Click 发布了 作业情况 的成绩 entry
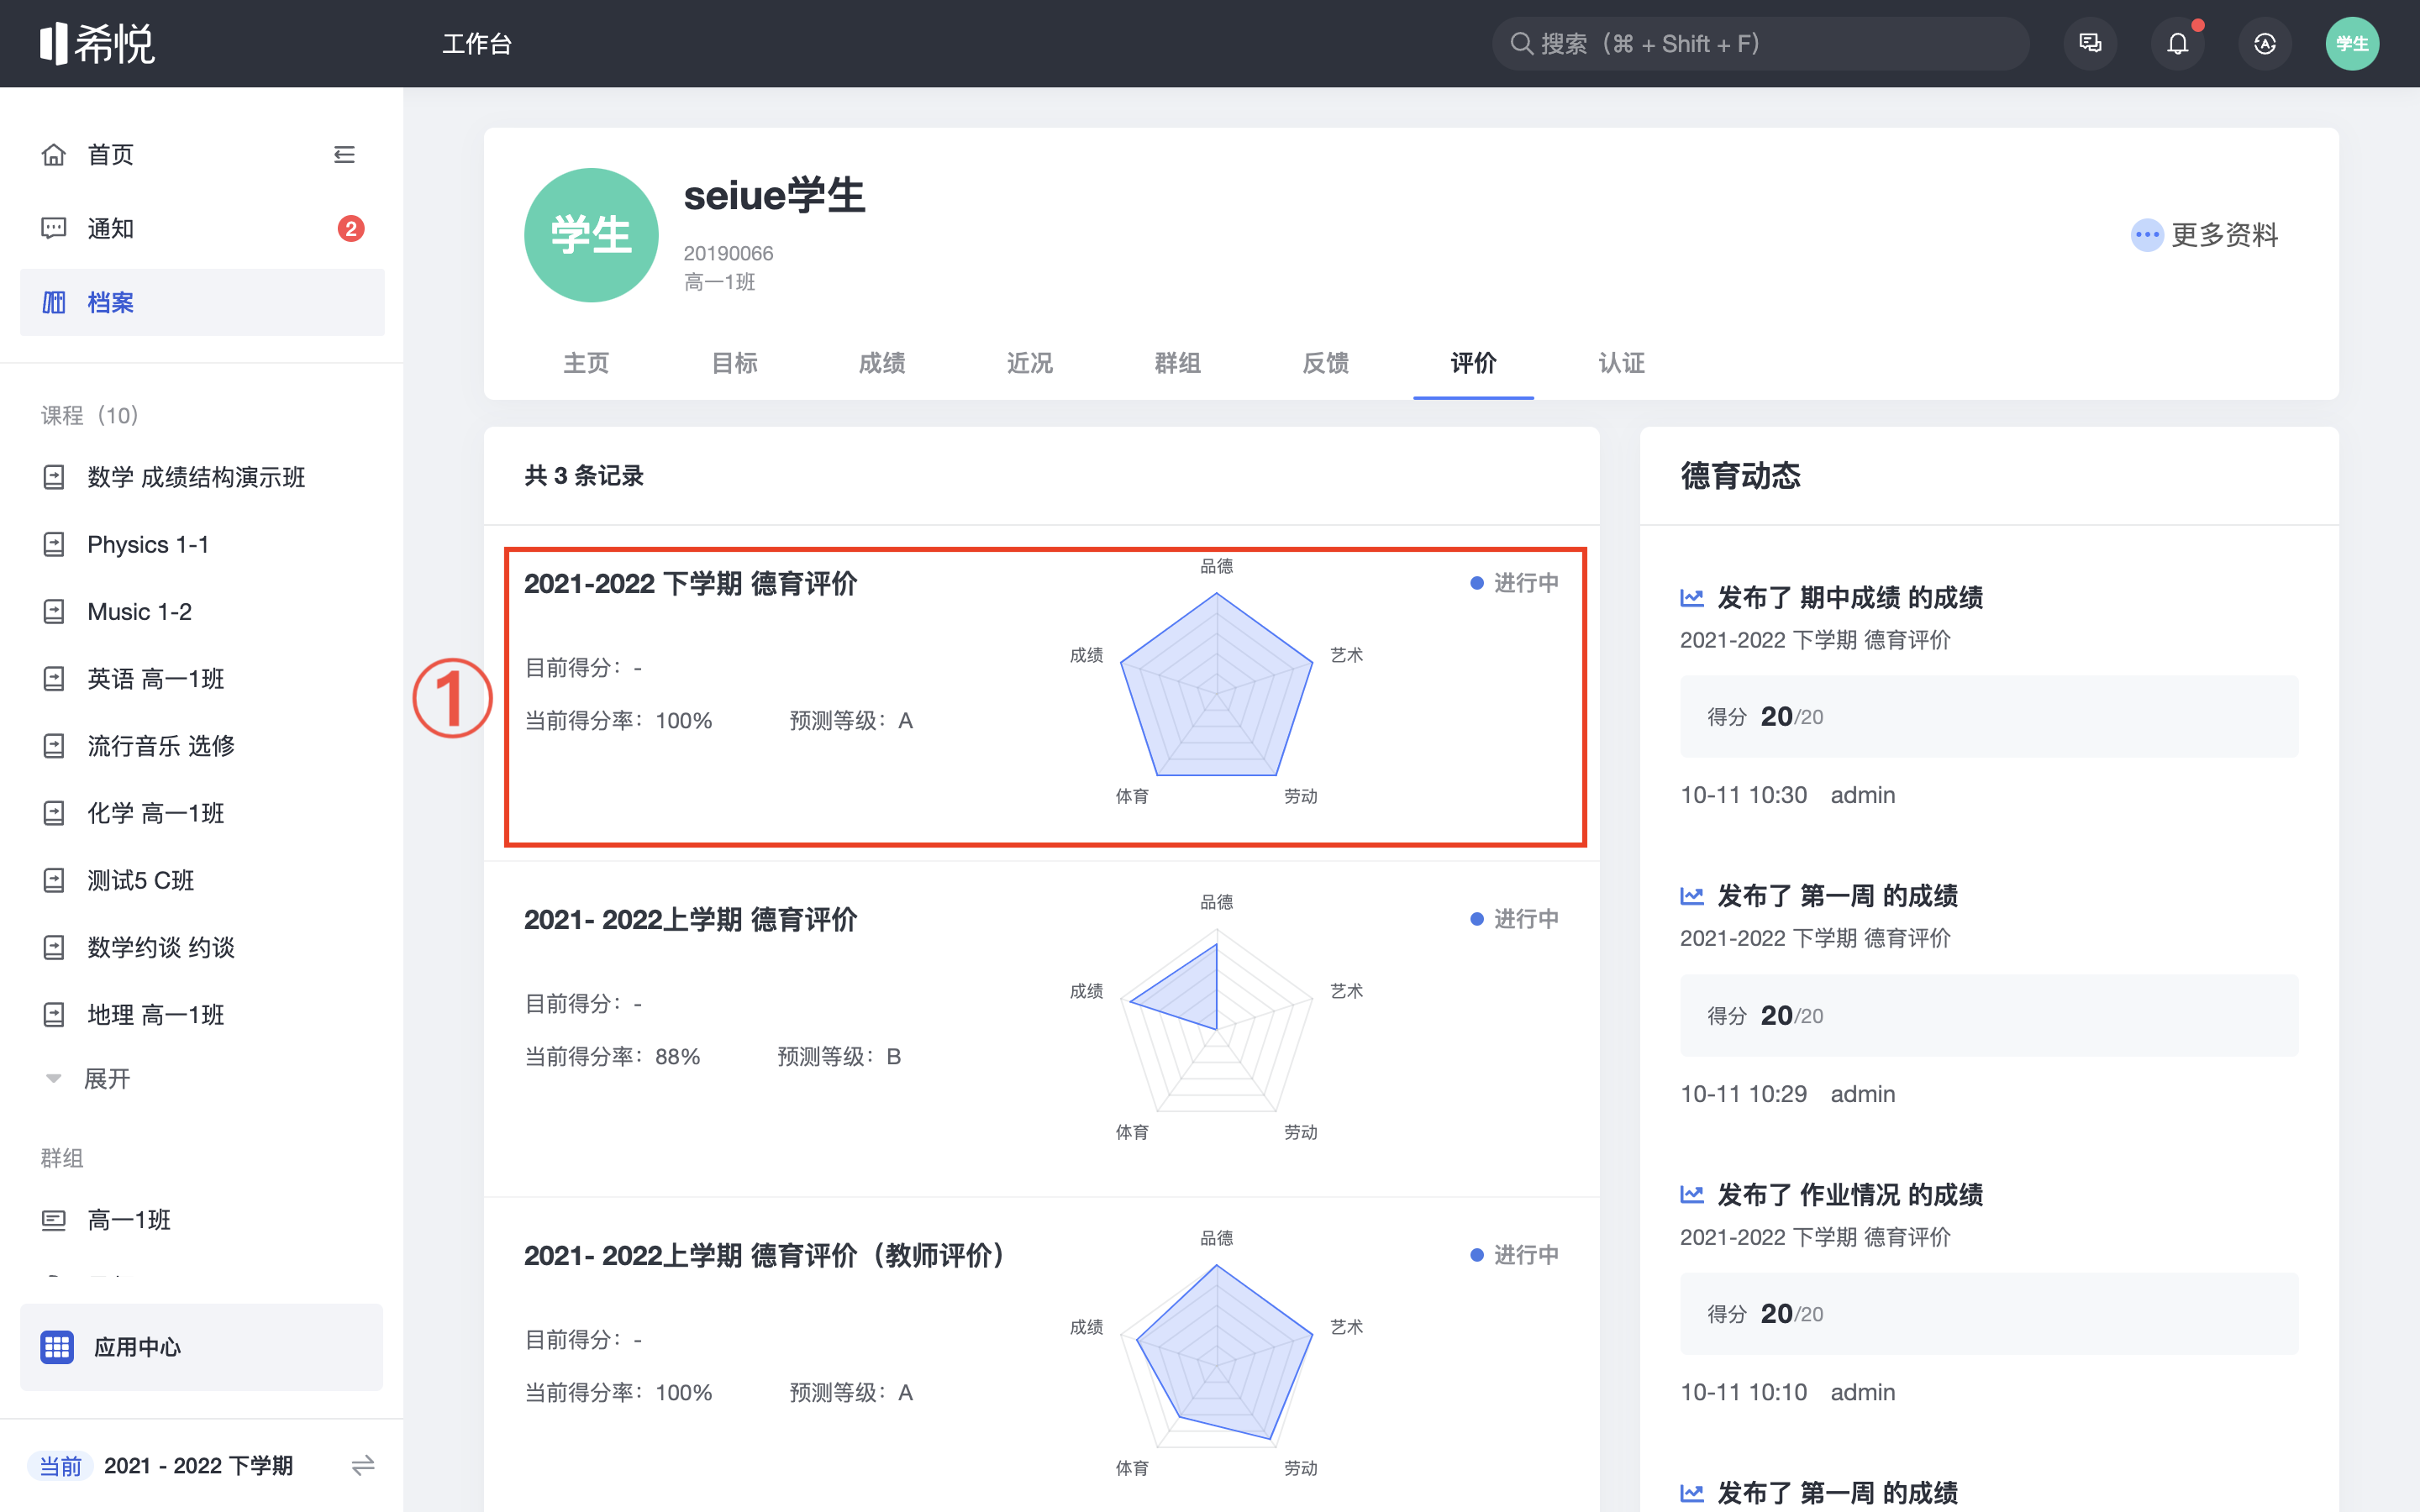 pyautogui.click(x=1850, y=1195)
